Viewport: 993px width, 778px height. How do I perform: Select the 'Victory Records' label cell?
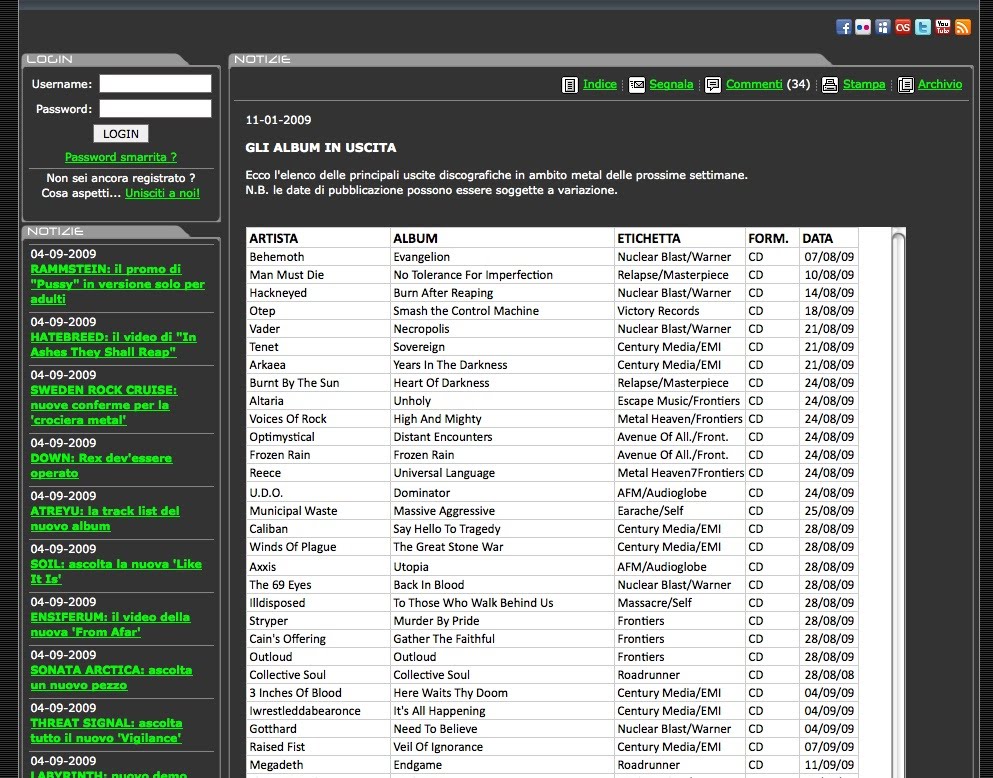coord(680,311)
